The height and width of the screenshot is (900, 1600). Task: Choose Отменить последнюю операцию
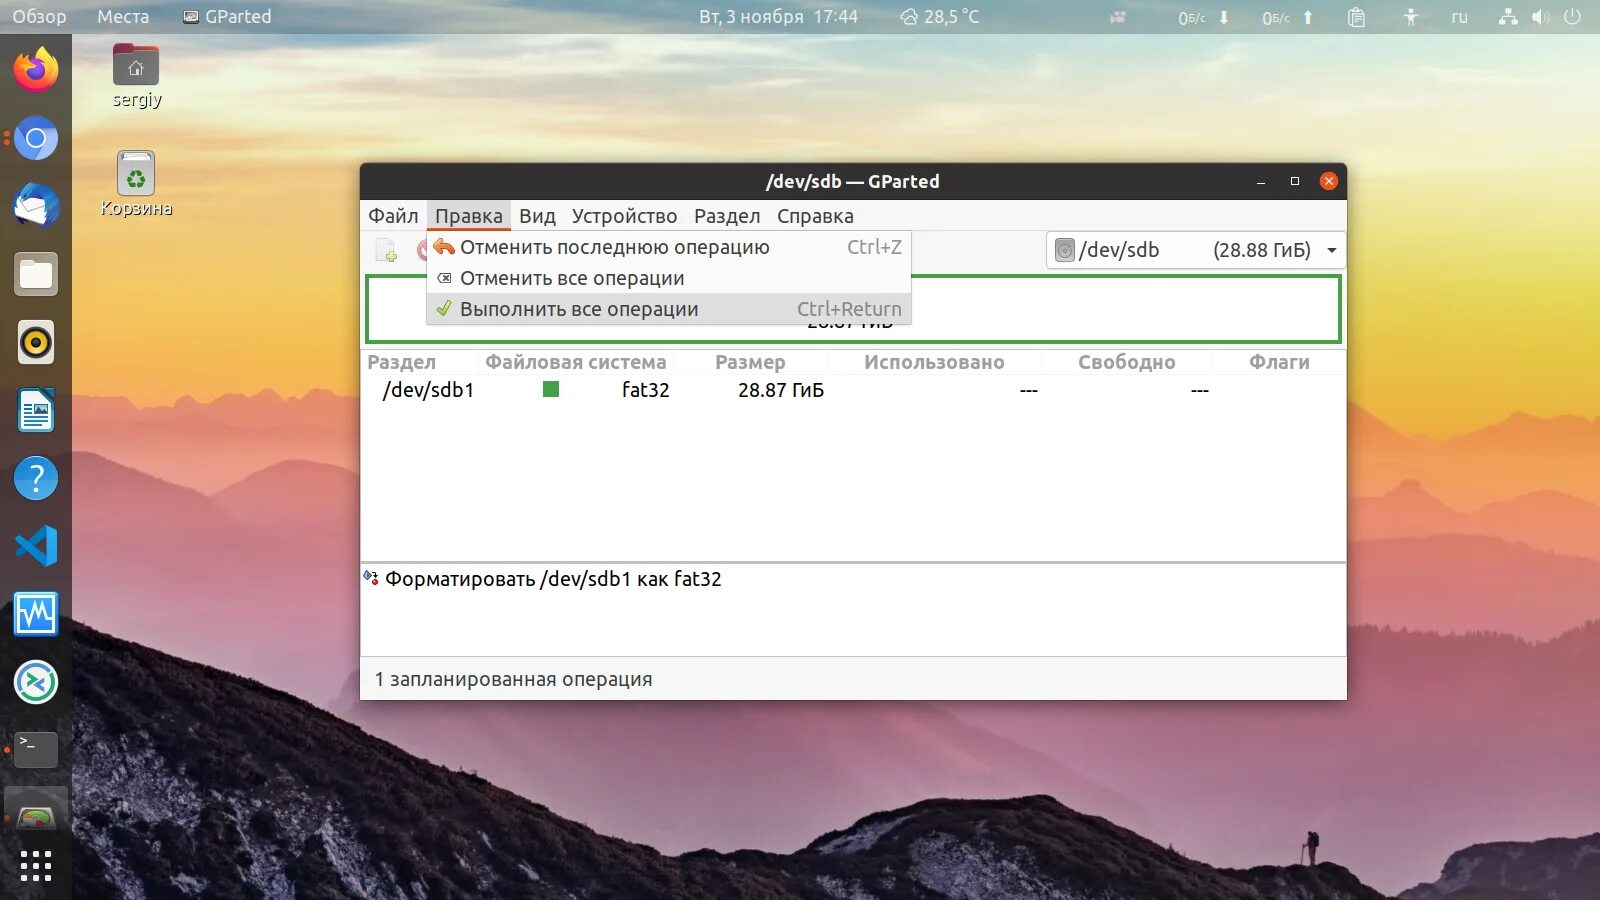point(669,247)
